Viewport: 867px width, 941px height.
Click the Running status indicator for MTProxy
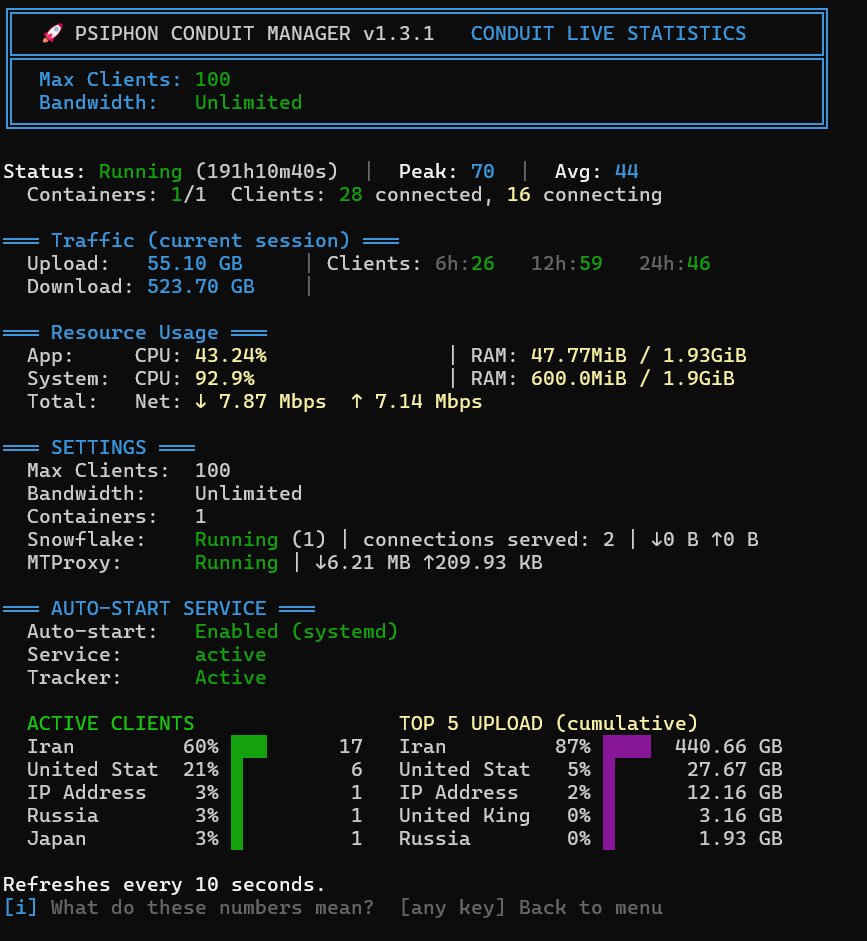pos(236,562)
